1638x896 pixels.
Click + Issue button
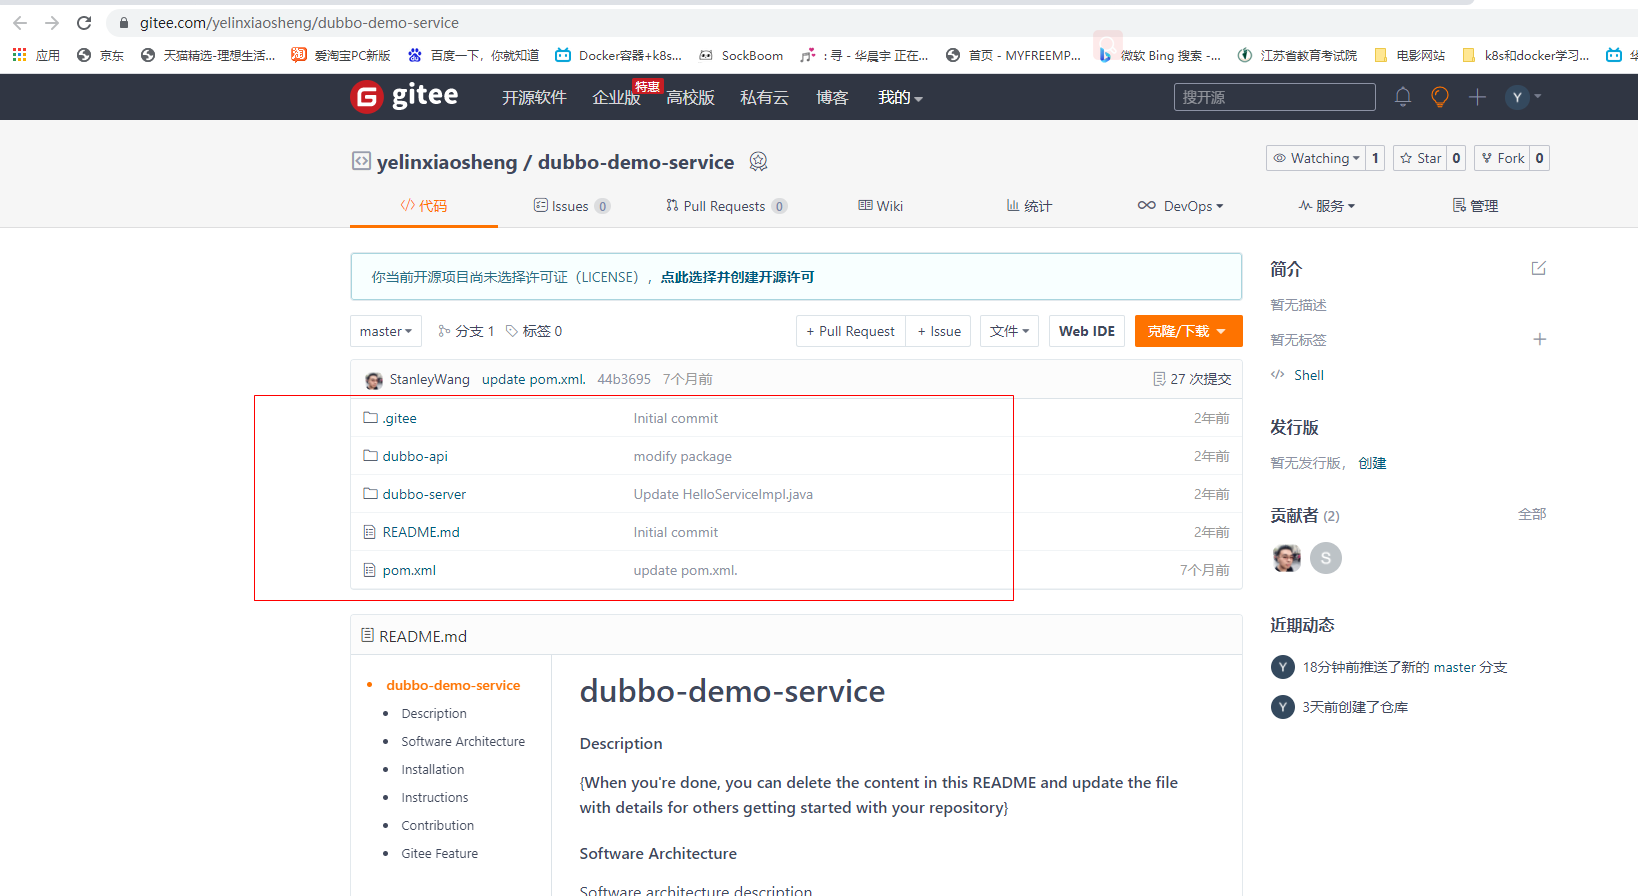pyautogui.click(x=939, y=331)
